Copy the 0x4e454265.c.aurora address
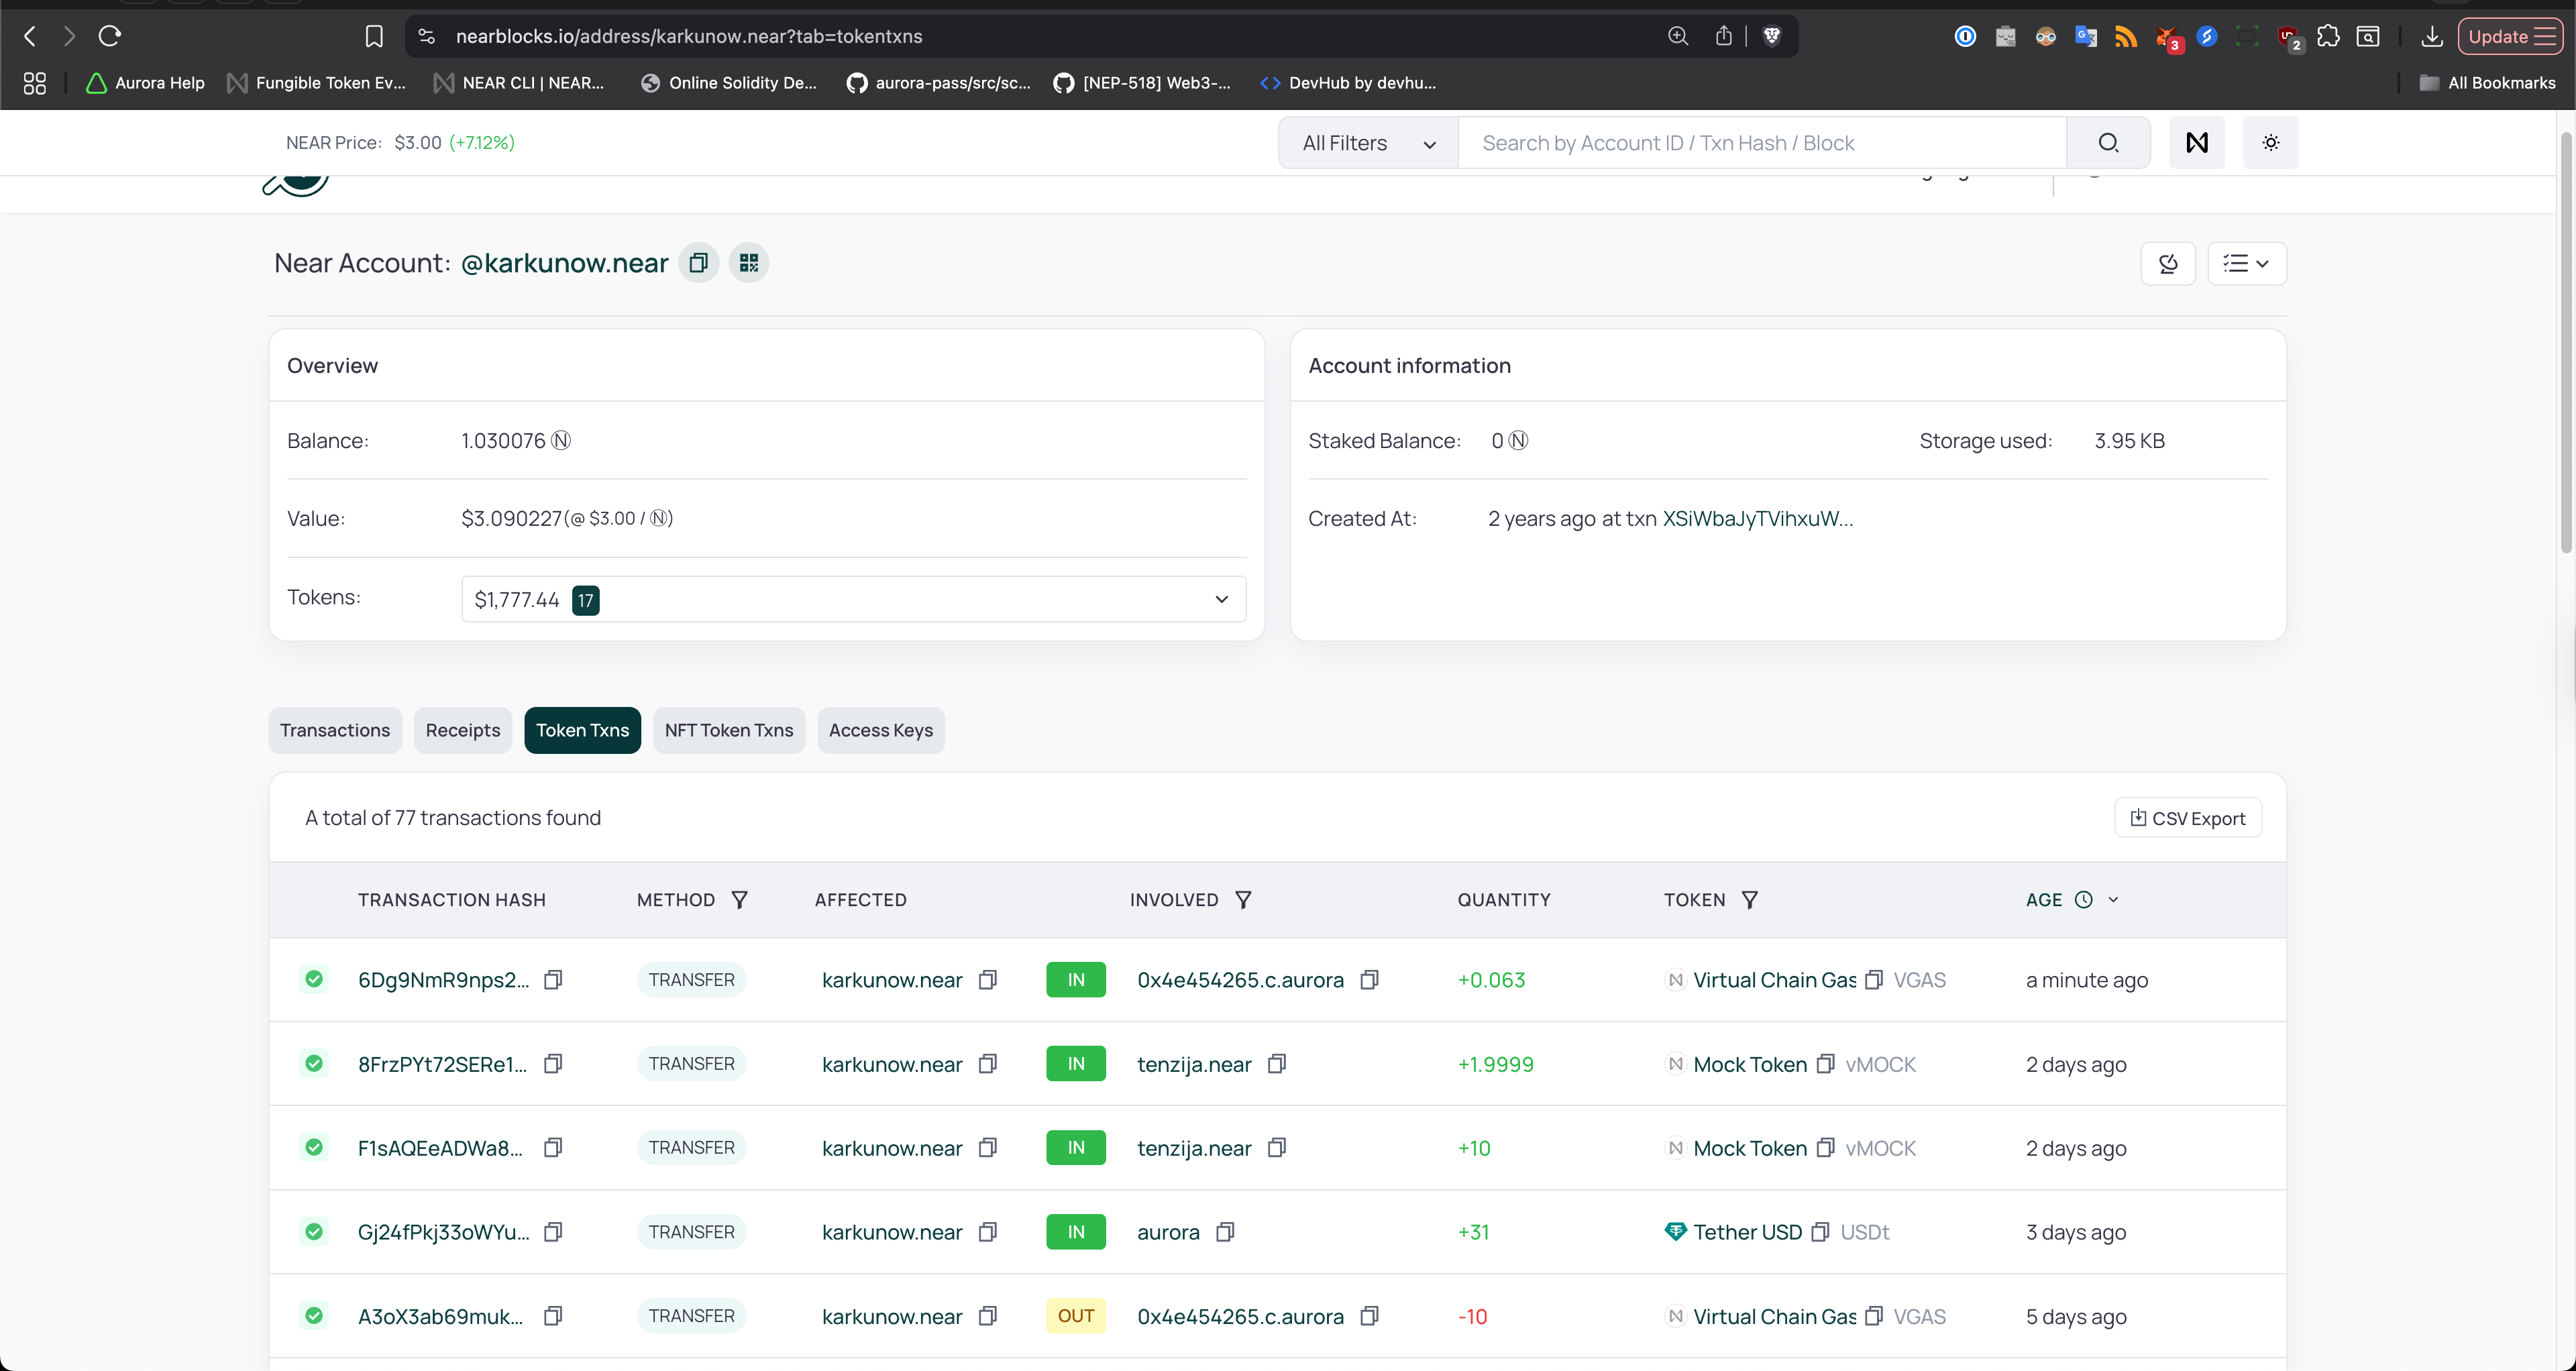 click(x=1370, y=980)
